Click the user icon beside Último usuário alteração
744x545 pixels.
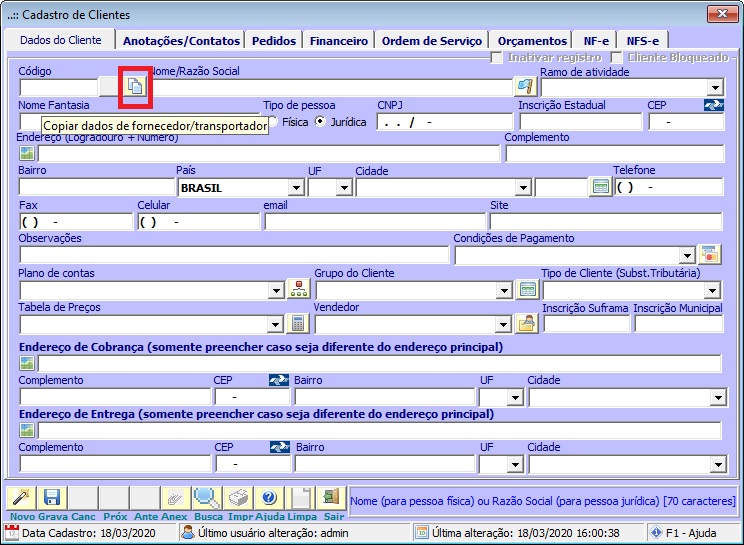[188, 533]
